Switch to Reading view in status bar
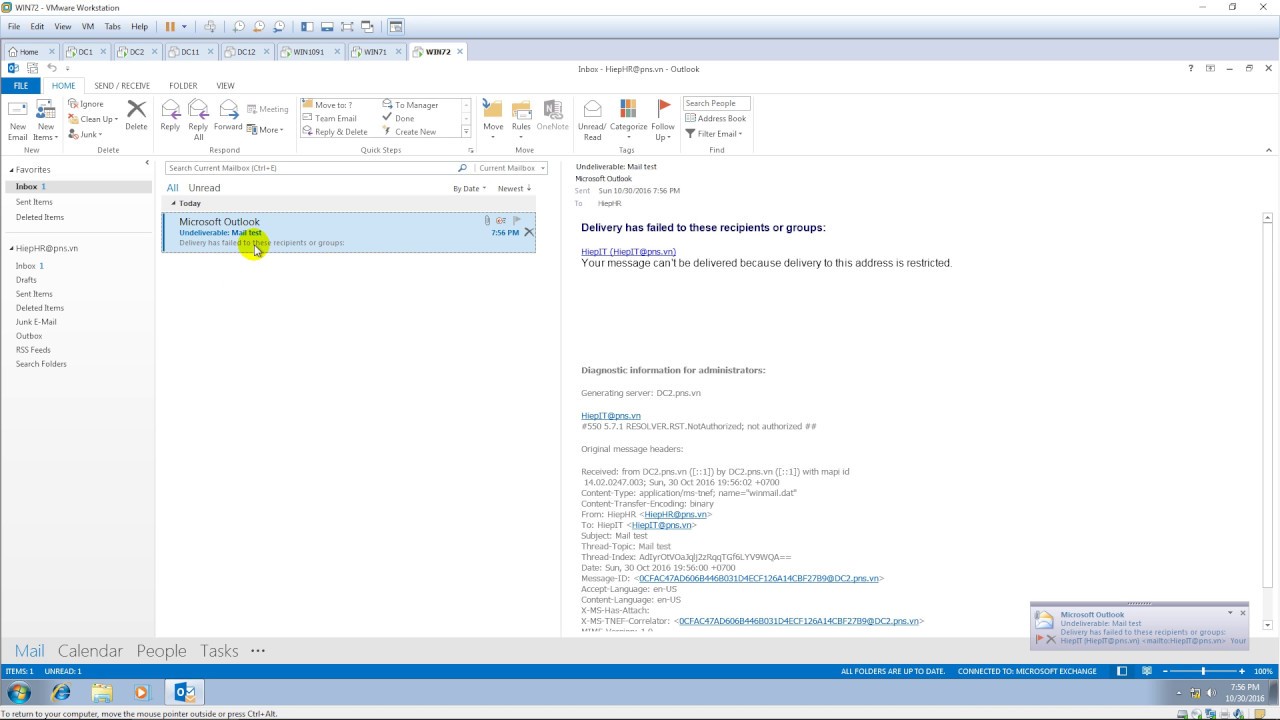1280x720 pixels. pos(1147,671)
